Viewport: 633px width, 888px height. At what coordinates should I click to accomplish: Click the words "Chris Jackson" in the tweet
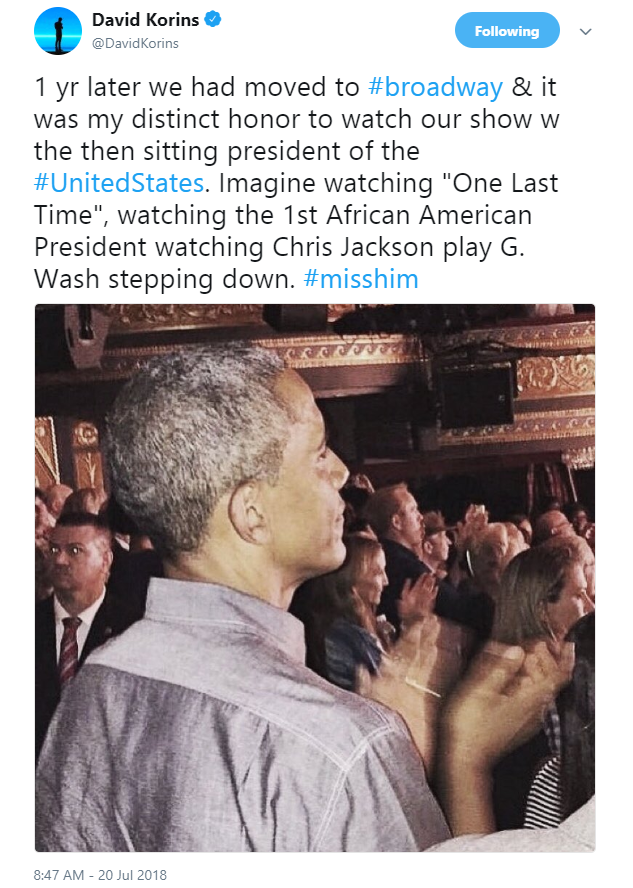pos(353,247)
